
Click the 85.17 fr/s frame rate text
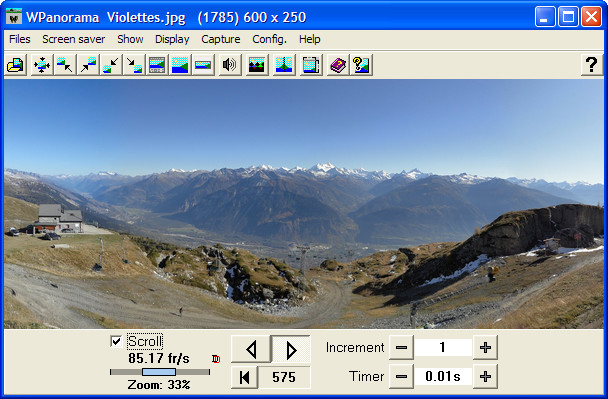159,358
